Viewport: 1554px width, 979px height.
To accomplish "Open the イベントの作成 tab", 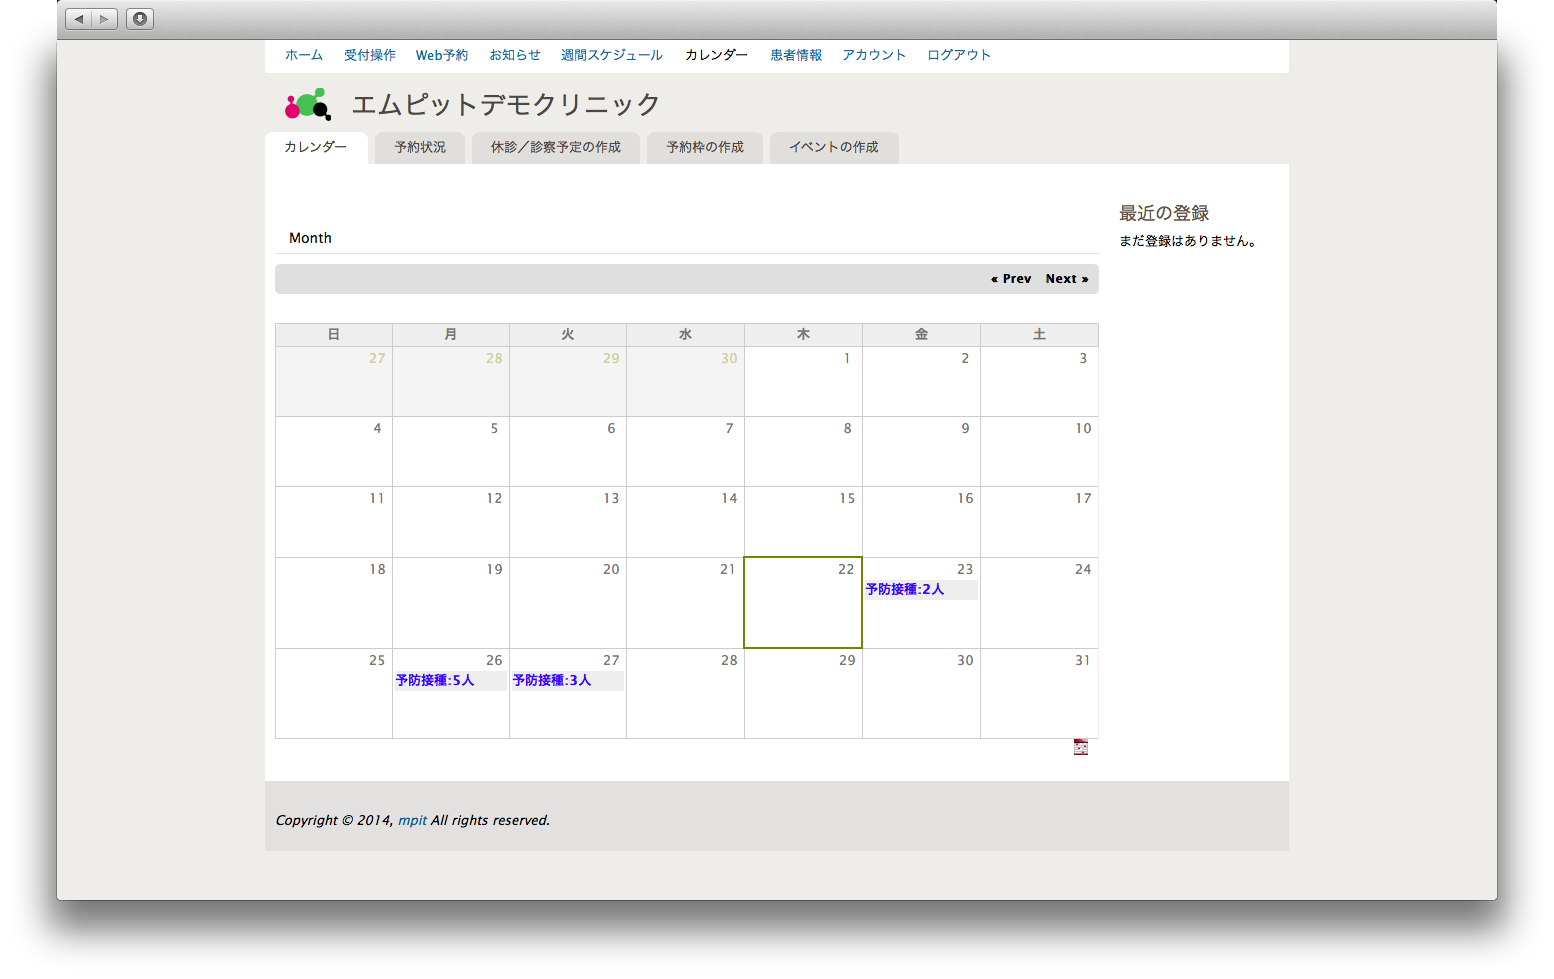I will [x=834, y=147].
